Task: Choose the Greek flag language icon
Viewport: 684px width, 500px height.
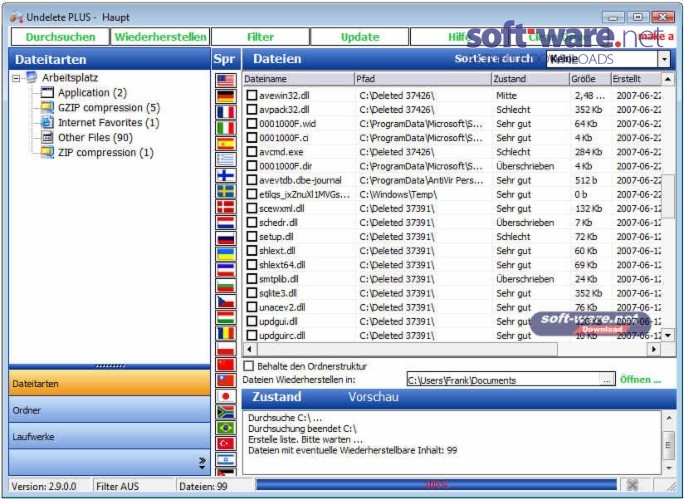Action: 226,159
